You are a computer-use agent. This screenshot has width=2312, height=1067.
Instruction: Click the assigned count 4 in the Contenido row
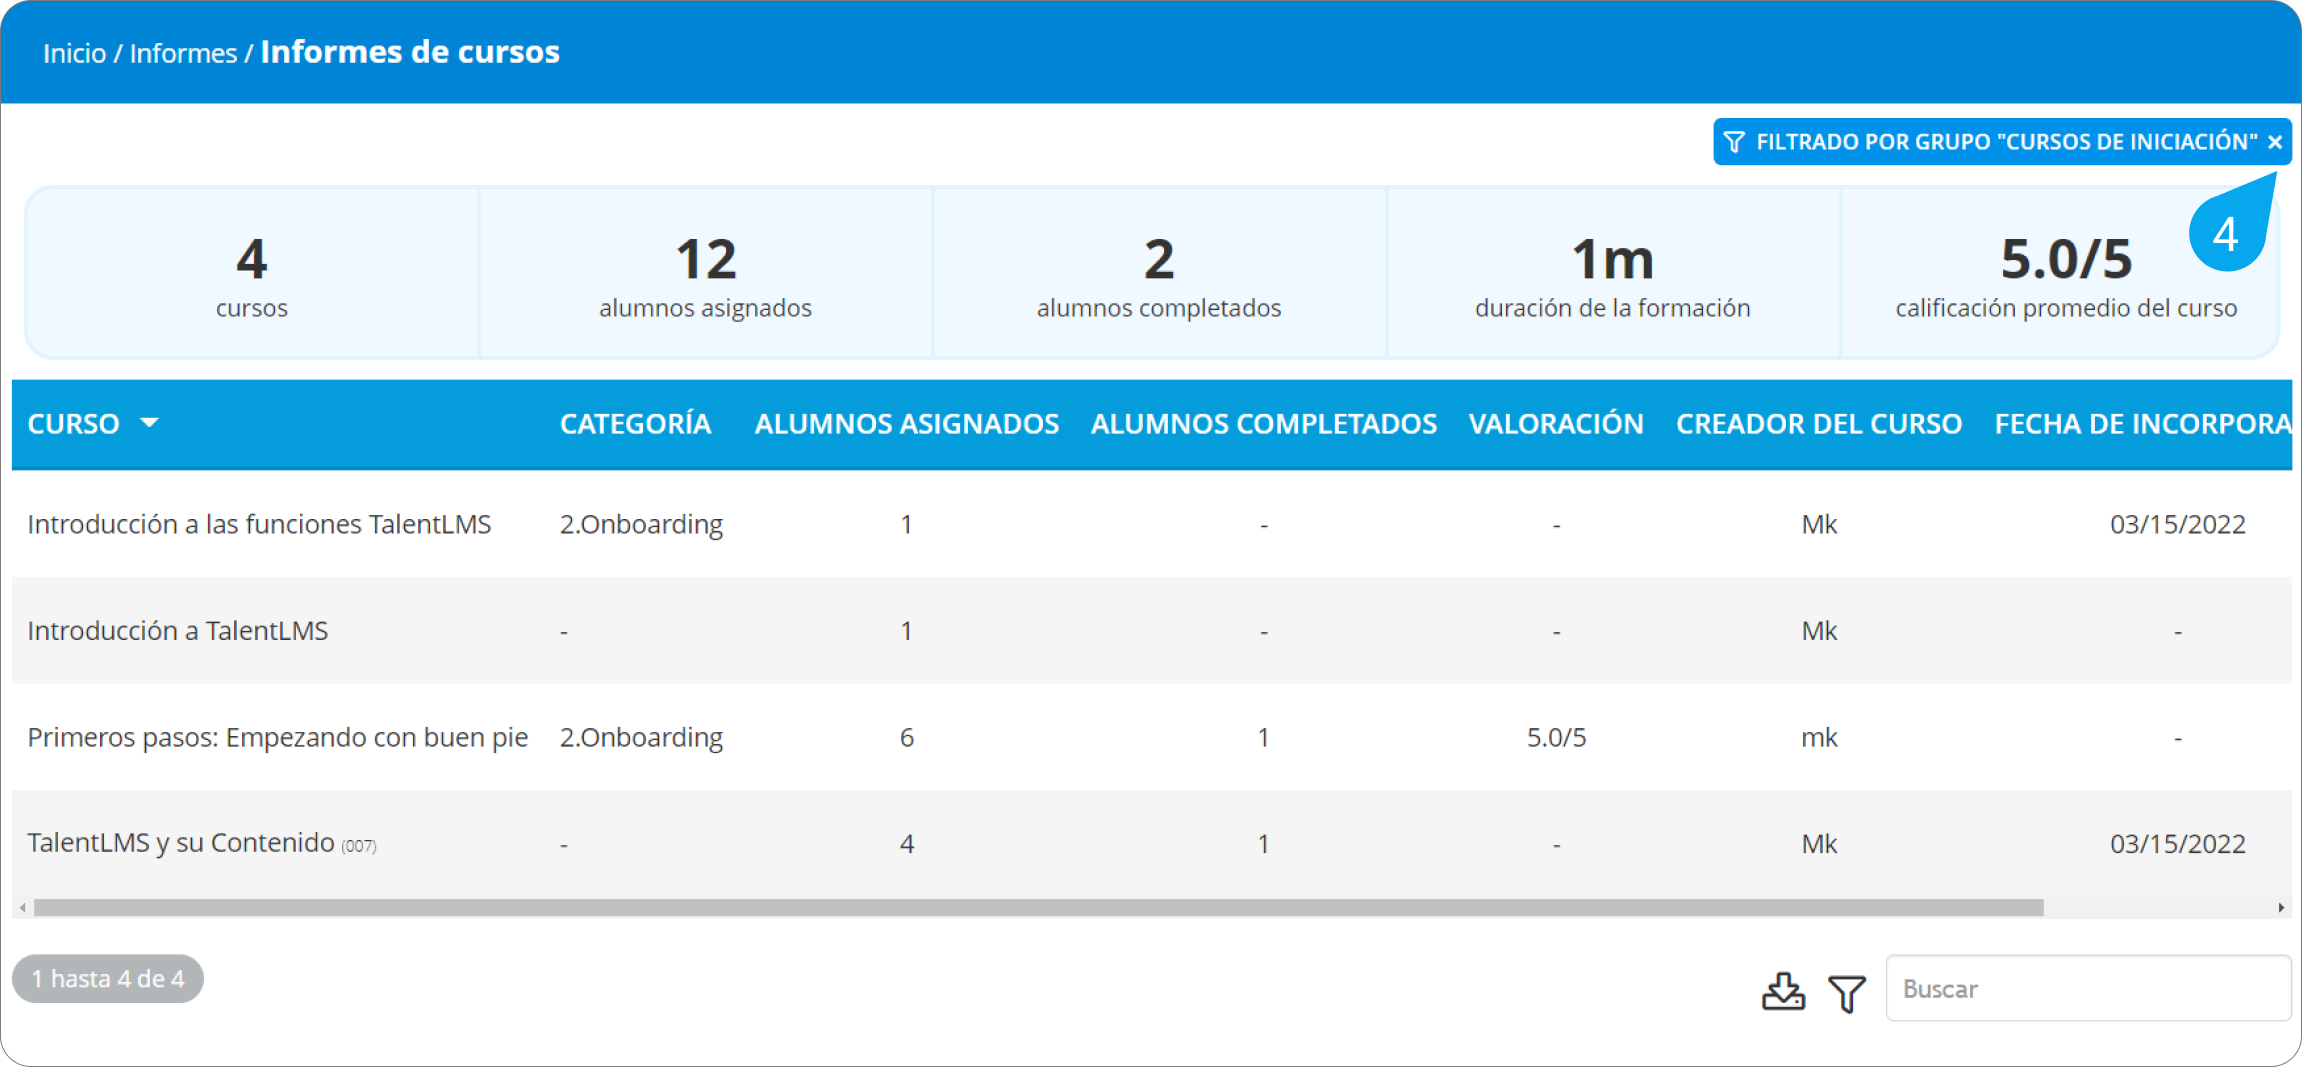(906, 844)
